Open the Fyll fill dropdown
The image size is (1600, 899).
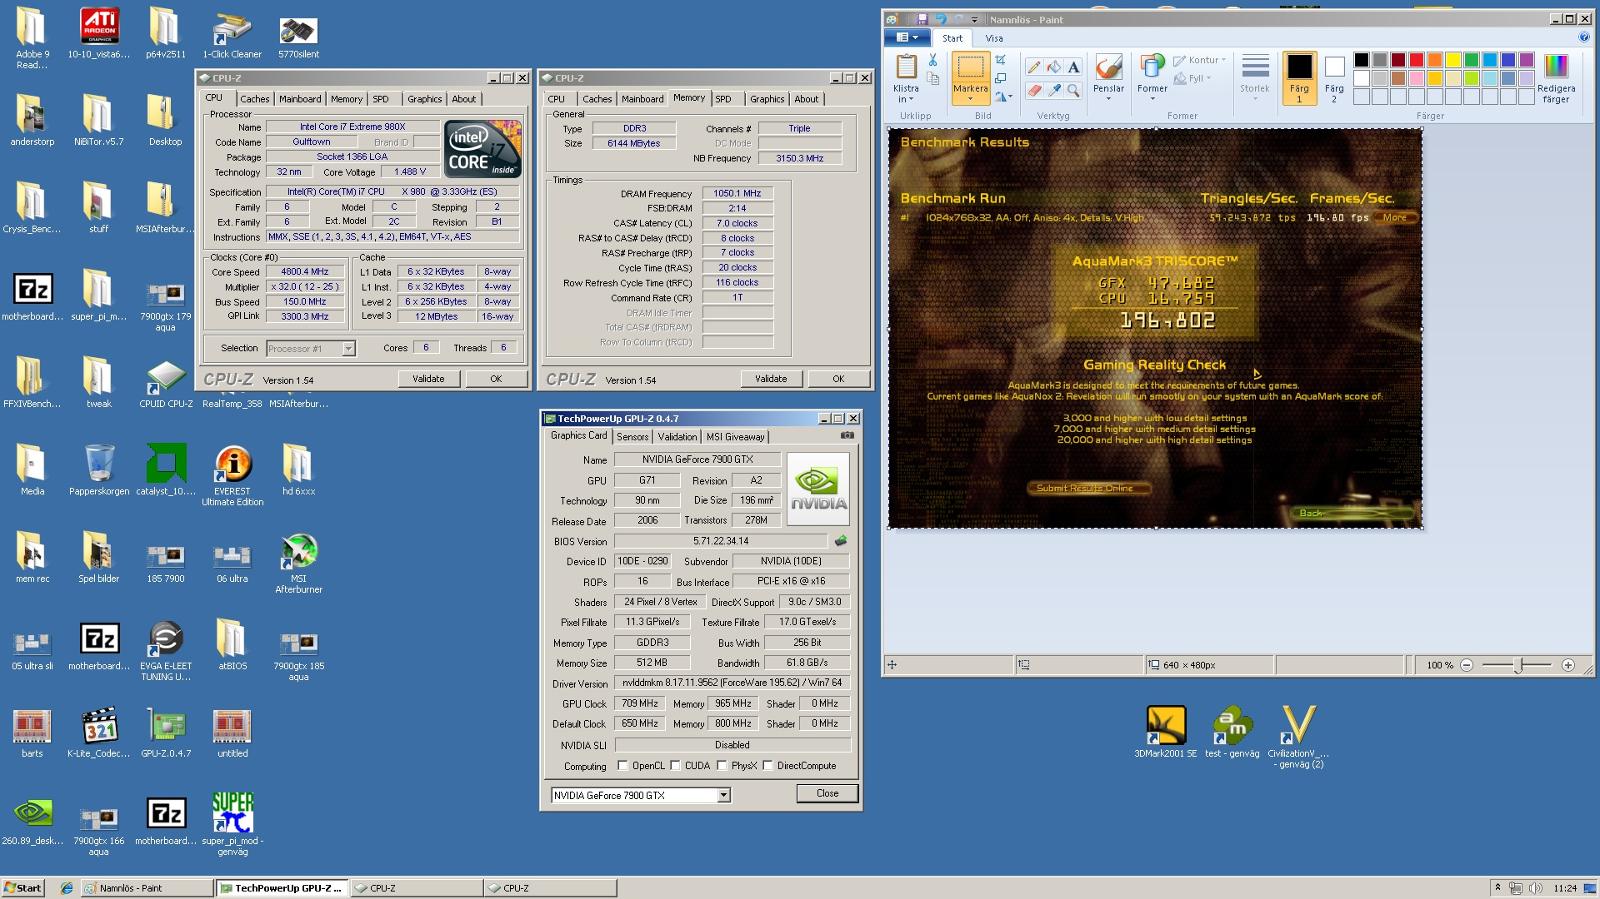tap(1192, 78)
